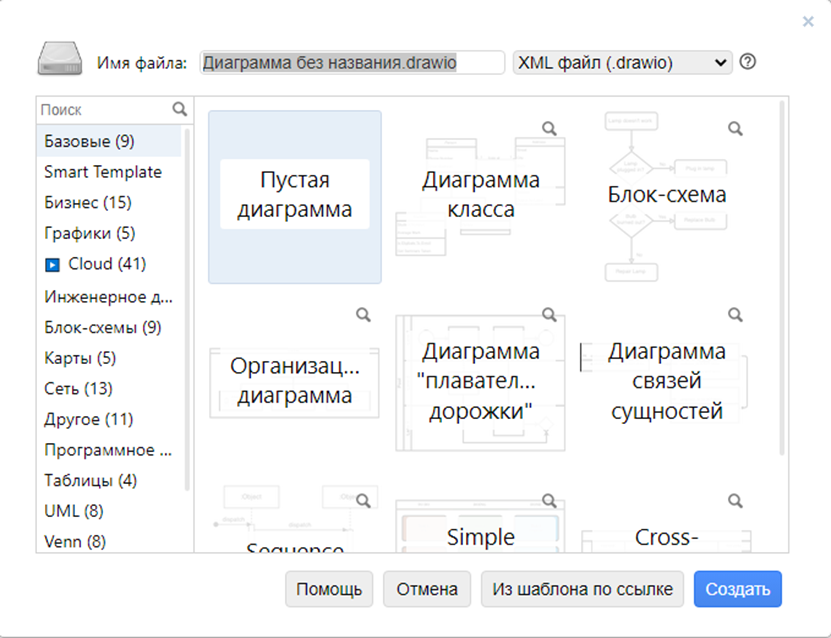Open preview of the swimlane diagram template
831x638 pixels.
coord(549,314)
